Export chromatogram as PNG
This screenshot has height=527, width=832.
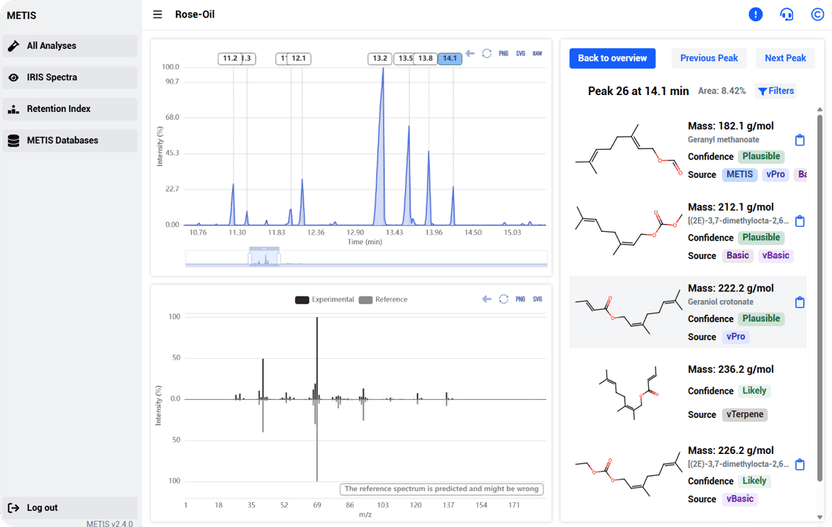504,54
